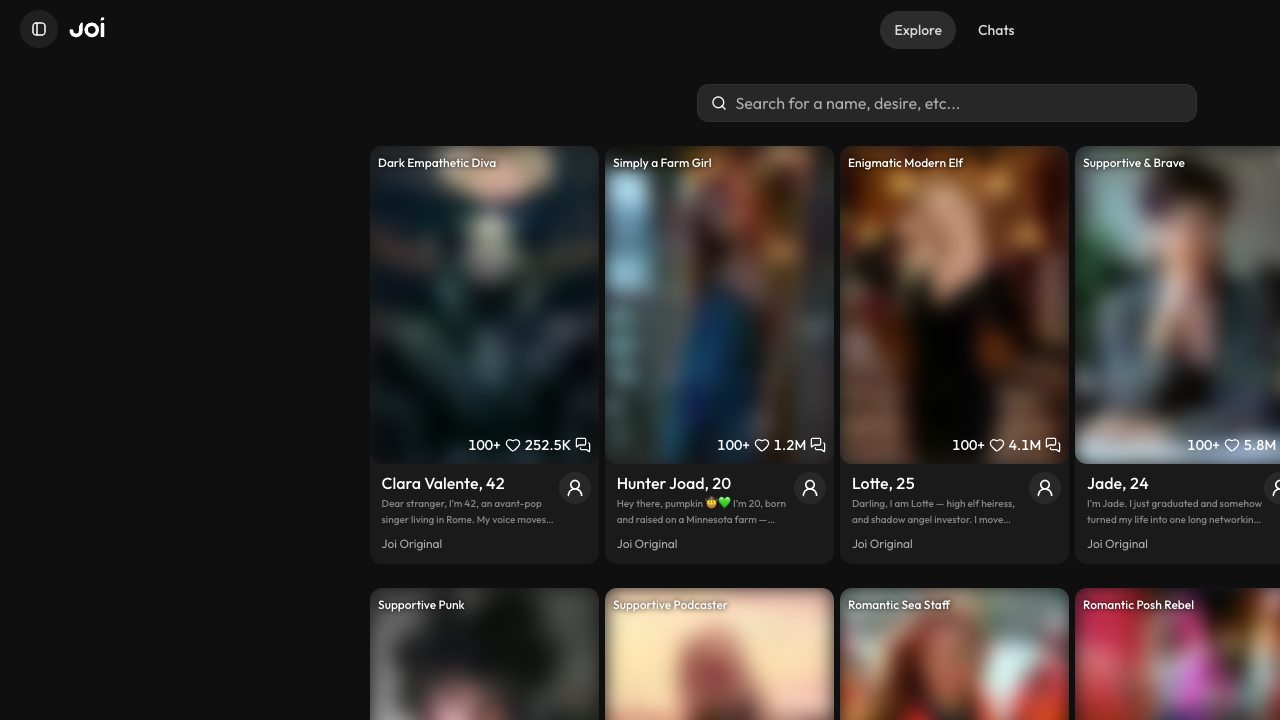The height and width of the screenshot is (720, 1280).
Task: Like Clara Valente with the heart icon
Action: tap(513, 445)
